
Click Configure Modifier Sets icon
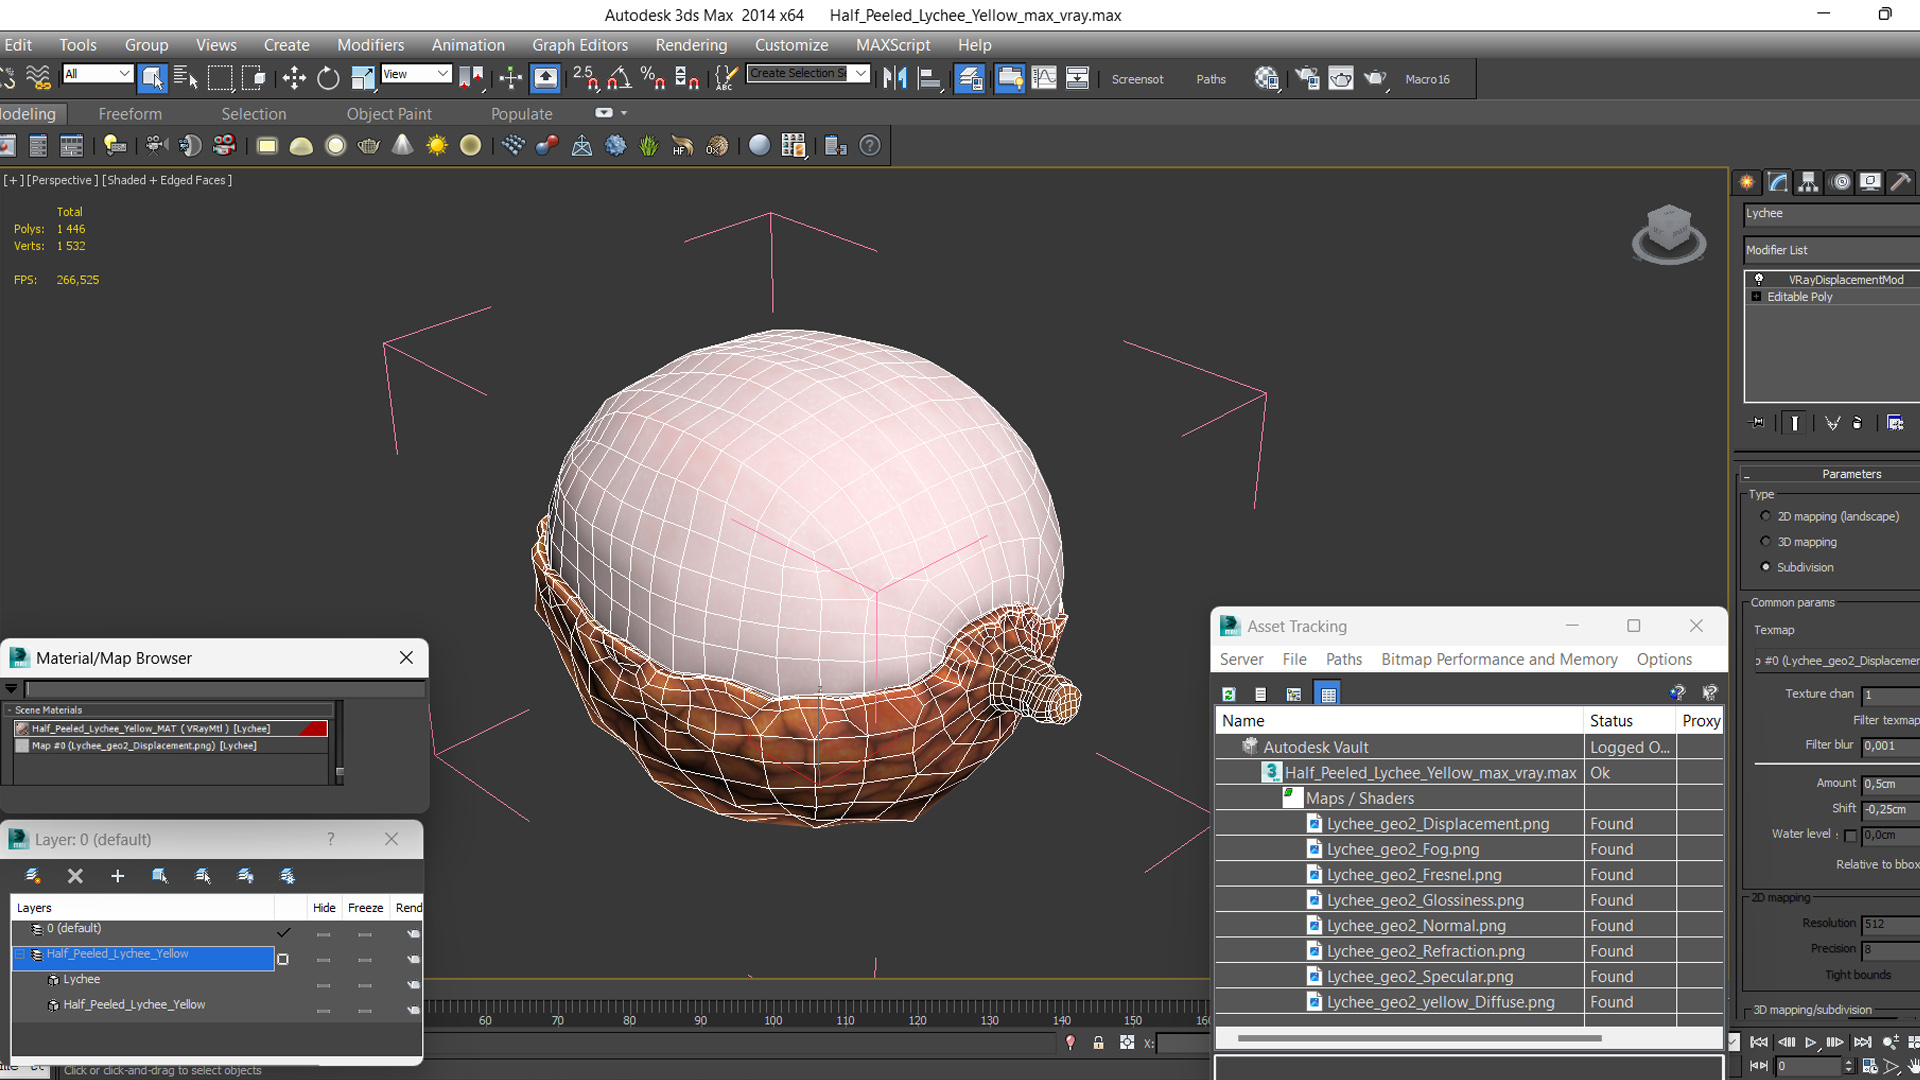point(1895,423)
